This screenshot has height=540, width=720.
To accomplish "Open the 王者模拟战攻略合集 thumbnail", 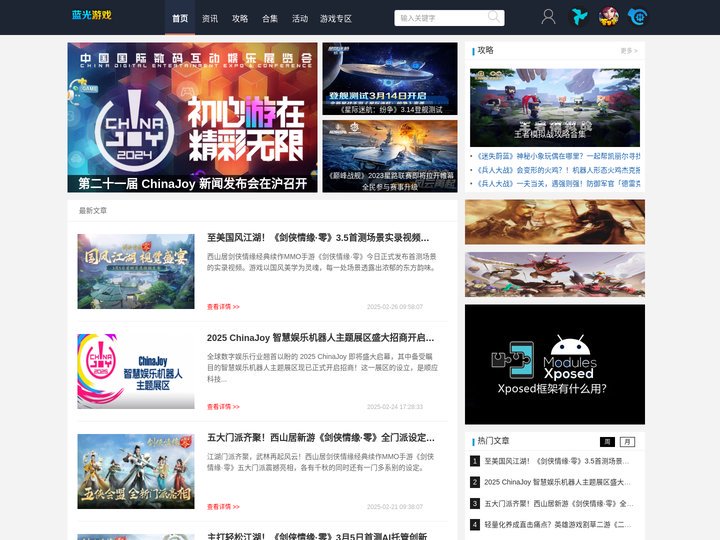I will coord(555,108).
